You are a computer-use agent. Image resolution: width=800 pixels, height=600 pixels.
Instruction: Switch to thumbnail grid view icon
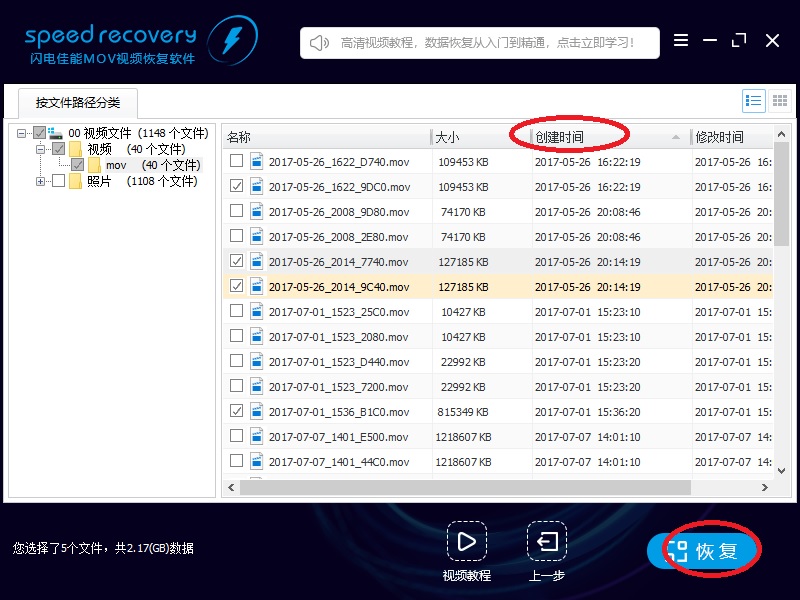tap(779, 100)
